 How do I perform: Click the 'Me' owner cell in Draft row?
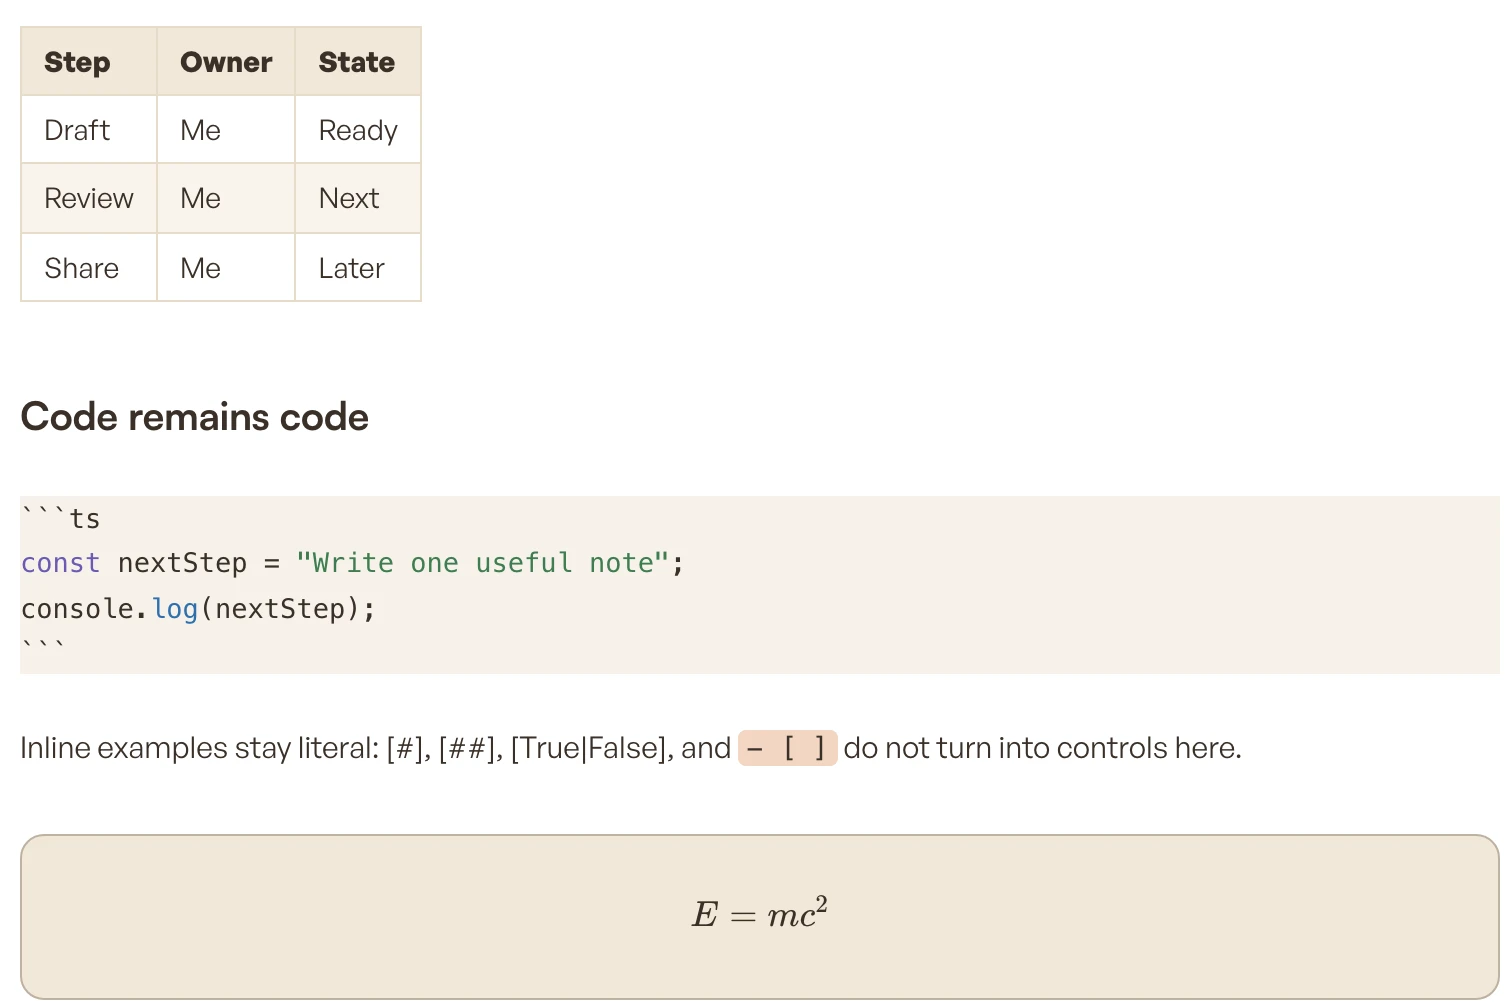pyautogui.click(x=226, y=130)
